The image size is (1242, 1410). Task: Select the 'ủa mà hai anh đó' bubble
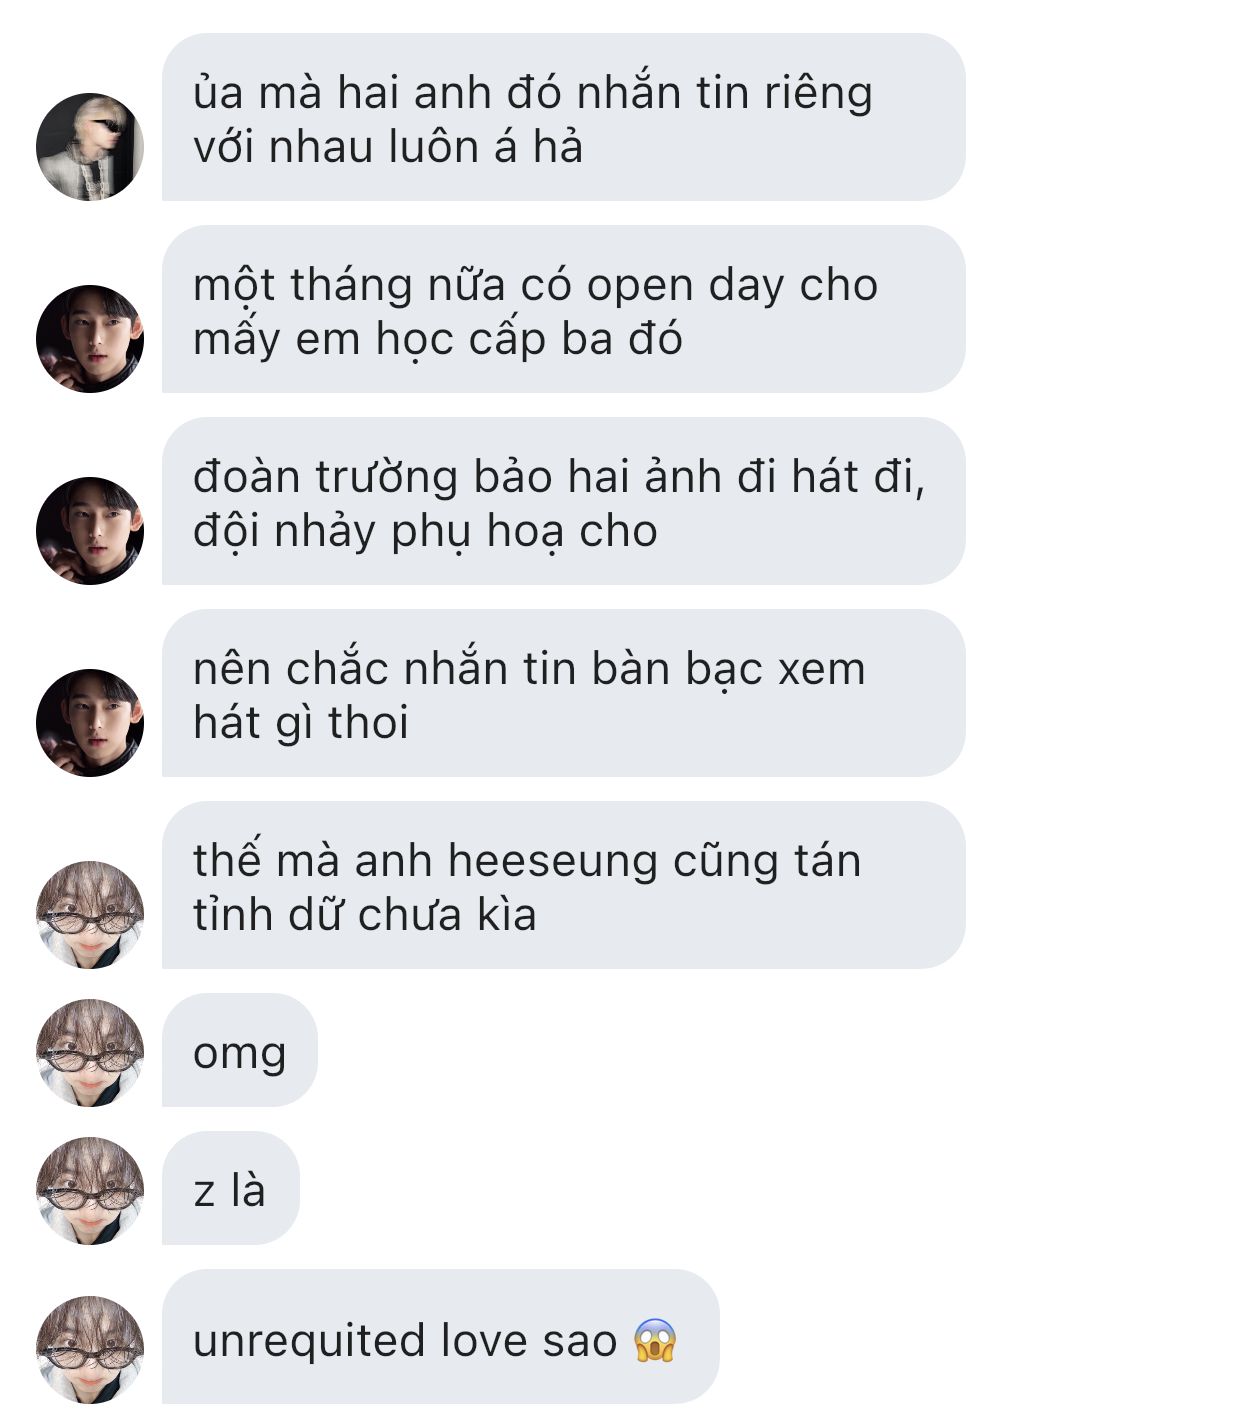[564, 117]
